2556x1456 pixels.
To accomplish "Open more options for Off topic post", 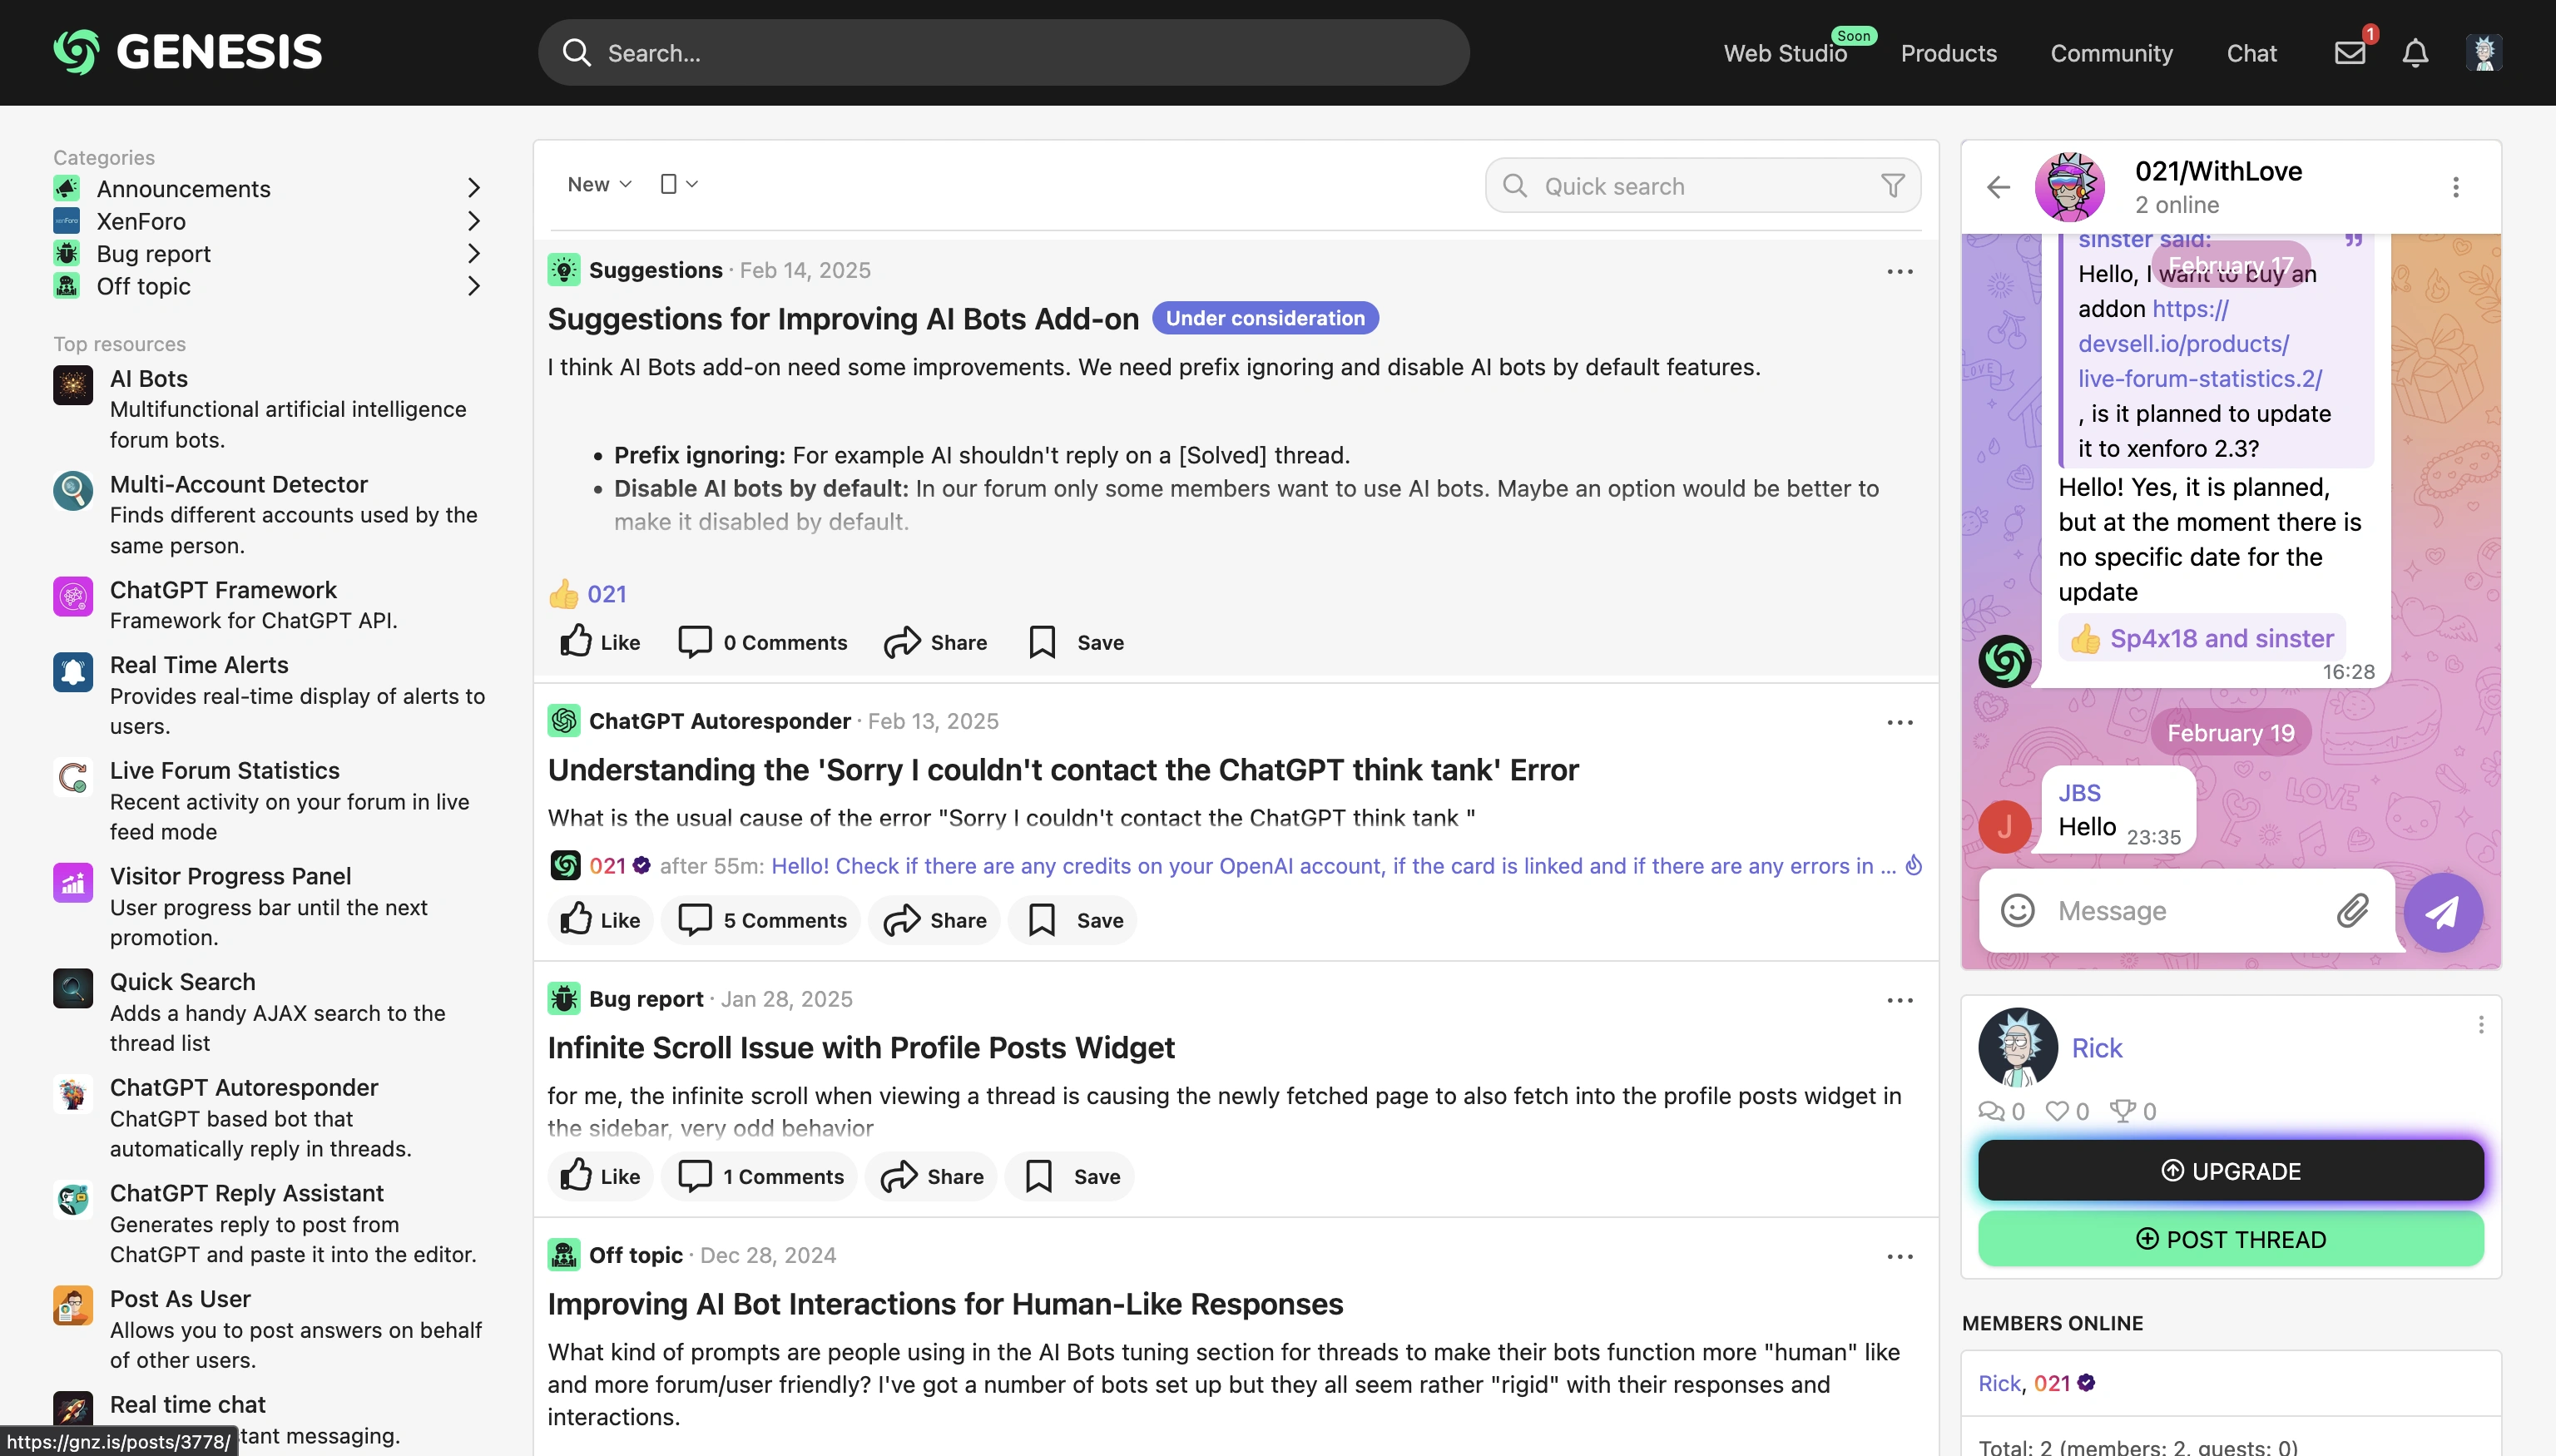I will pyautogui.click(x=1899, y=1257).
